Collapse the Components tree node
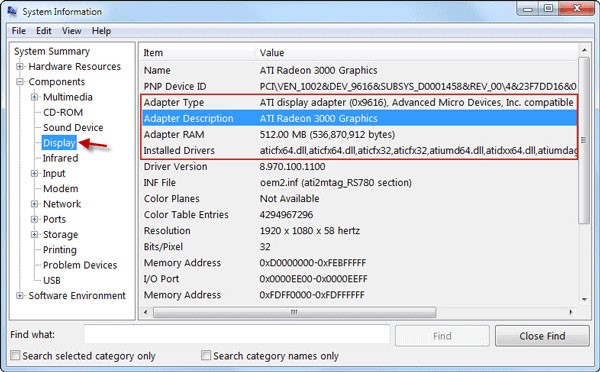Image resolution: width=600 pixels, height=372 pixels. 20,82
